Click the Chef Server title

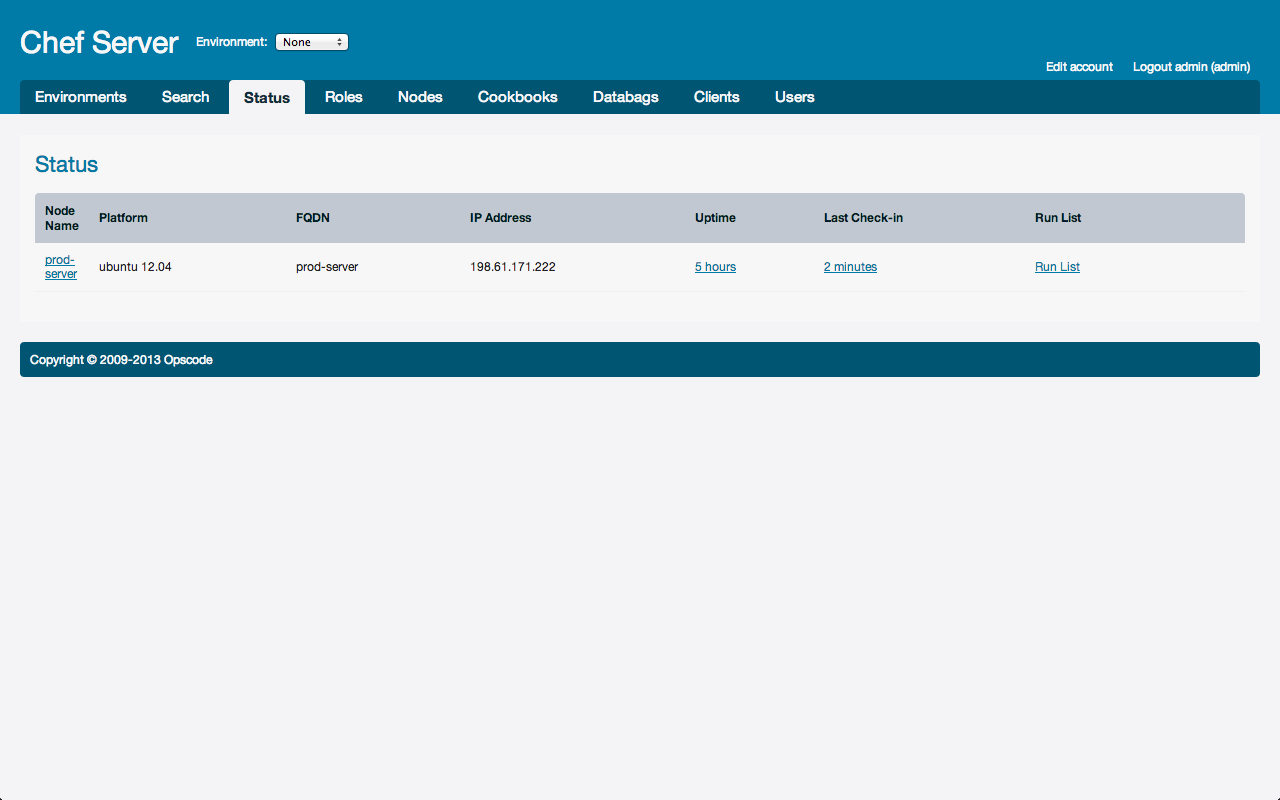pyautogui.click(x=99, y=42)
